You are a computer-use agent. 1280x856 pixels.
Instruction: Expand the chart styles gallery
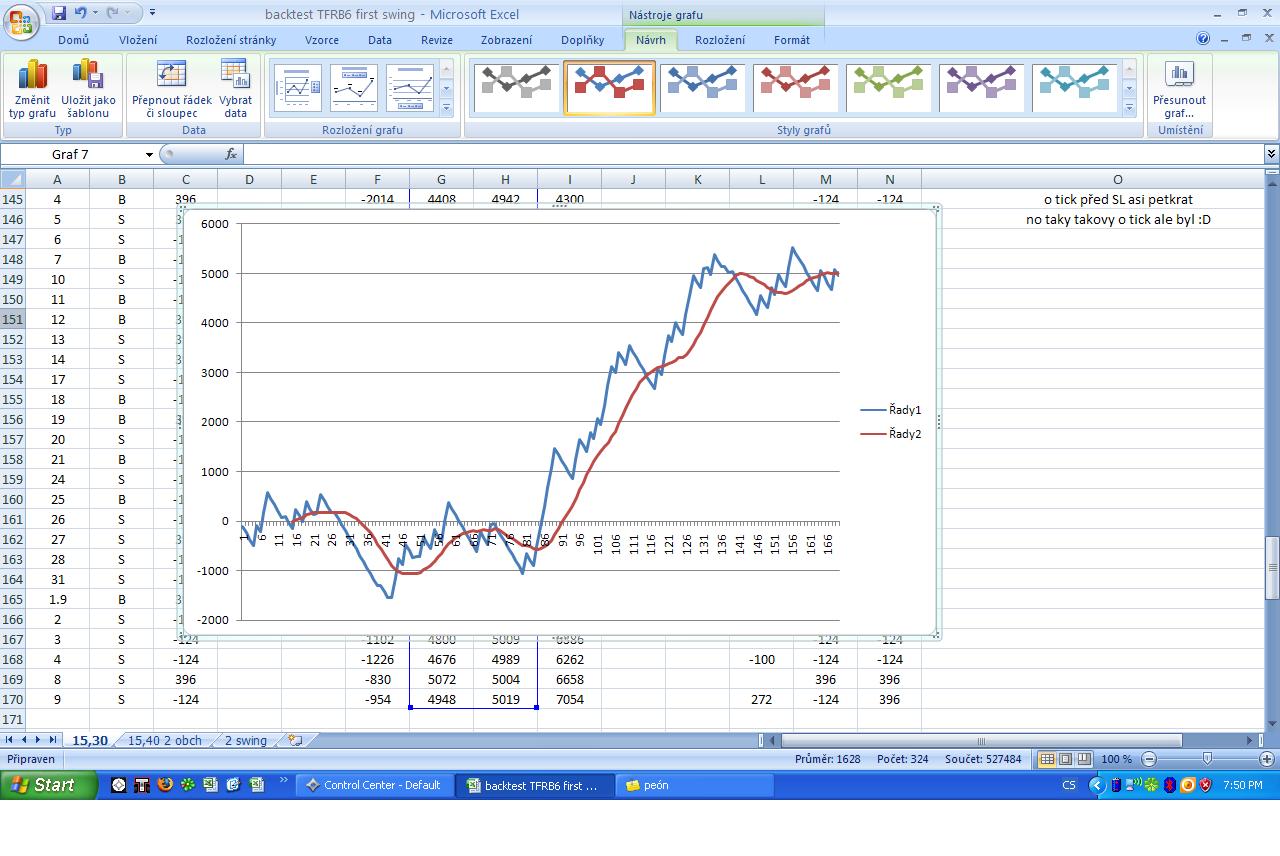[x=1129, y=107]
